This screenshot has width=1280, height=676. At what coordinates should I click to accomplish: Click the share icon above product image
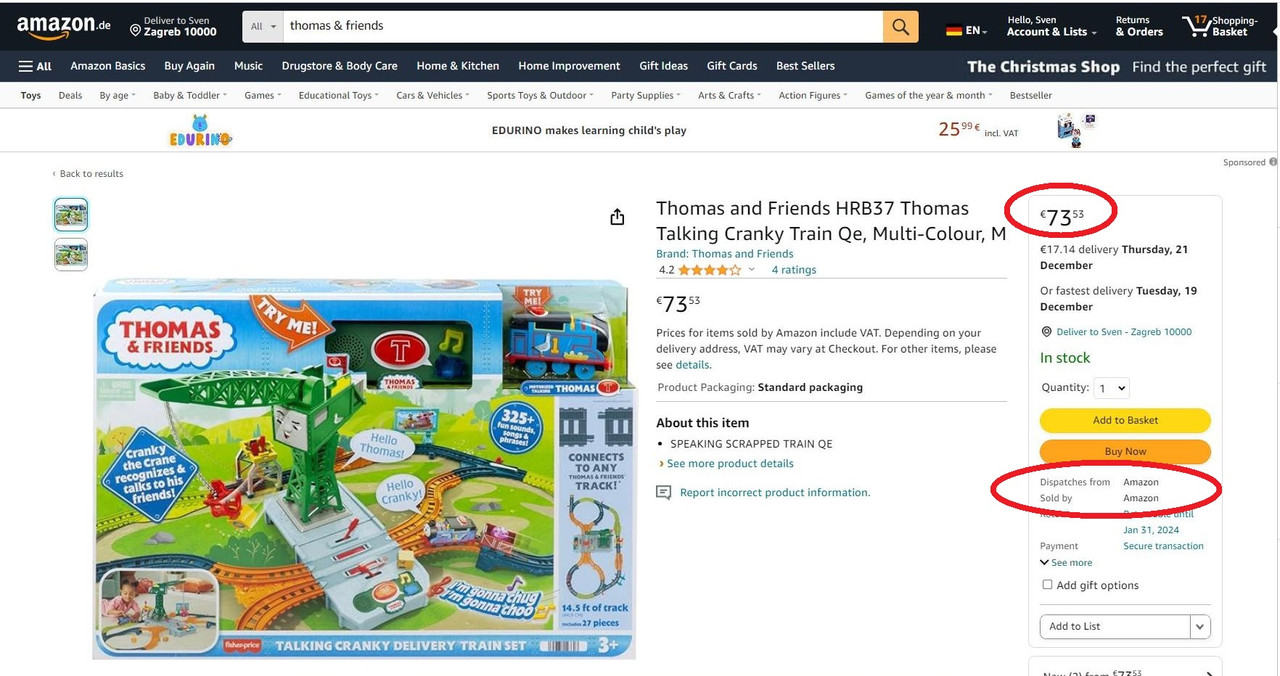click(x=617, y=217)
